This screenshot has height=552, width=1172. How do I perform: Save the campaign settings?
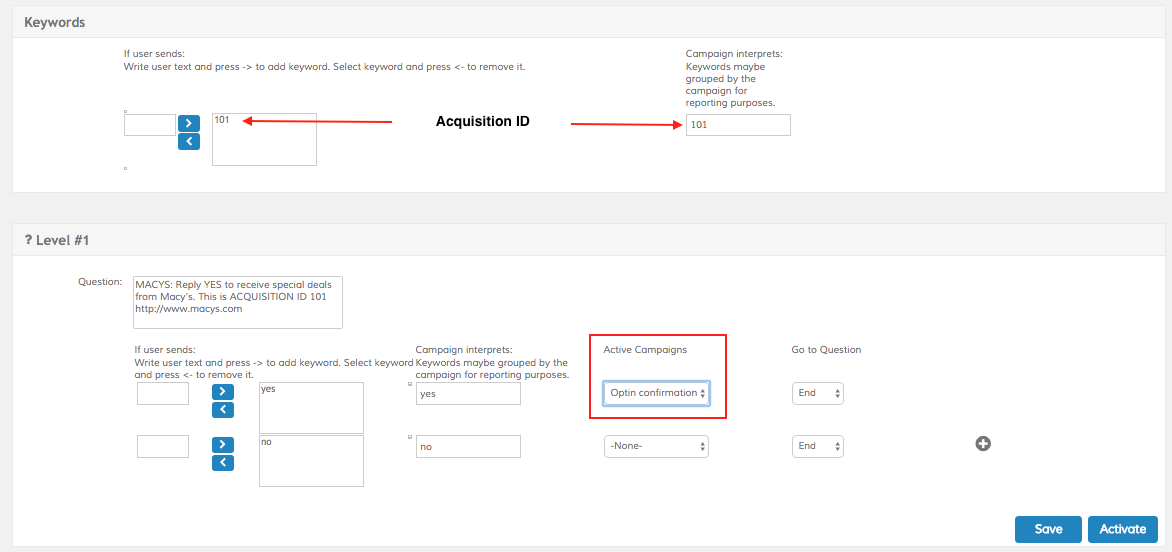tap(1048, 529)
